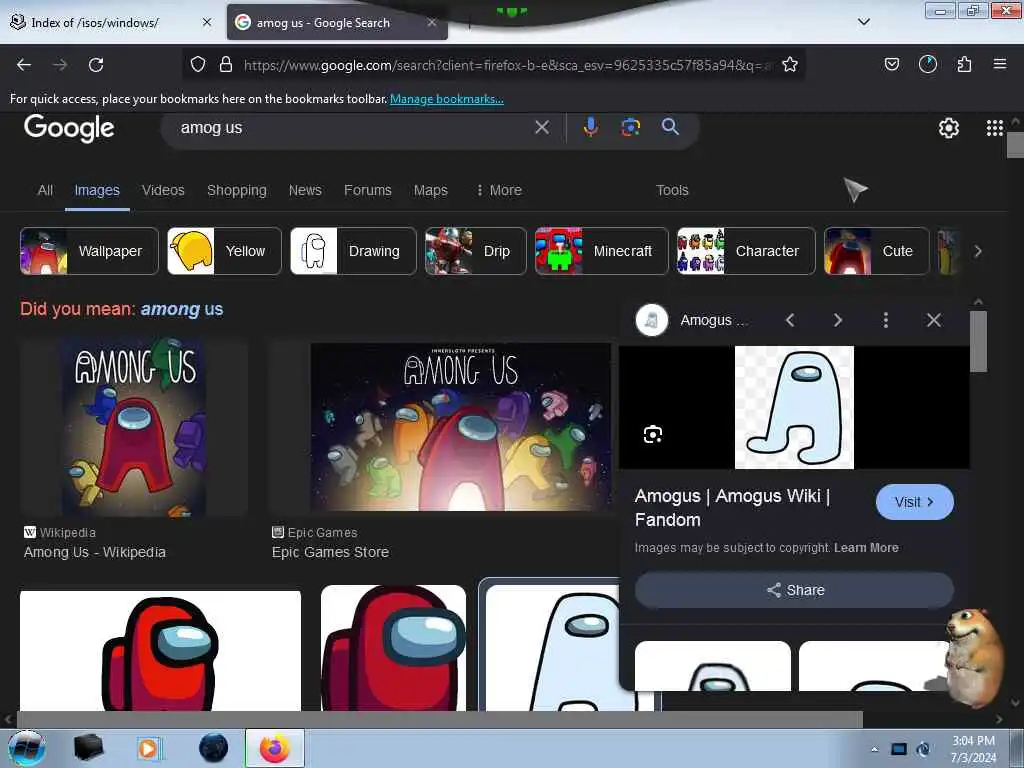This screenshot has height=768, width=1024.
Task: Apply the Drip filter chip
Action: 475,251
